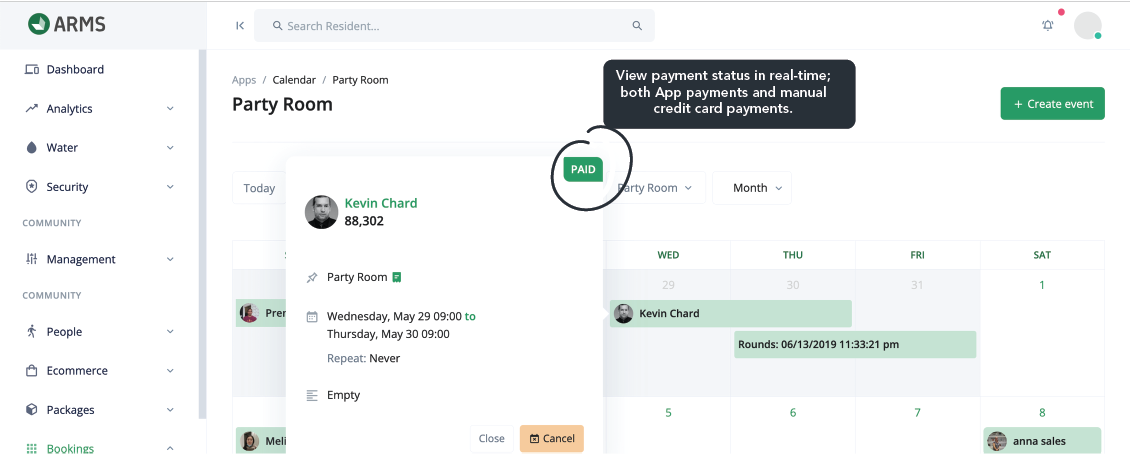Click the Analytics chart icon
The image size is (1131, 454).
pyautogui.click(x=31, y=108)
